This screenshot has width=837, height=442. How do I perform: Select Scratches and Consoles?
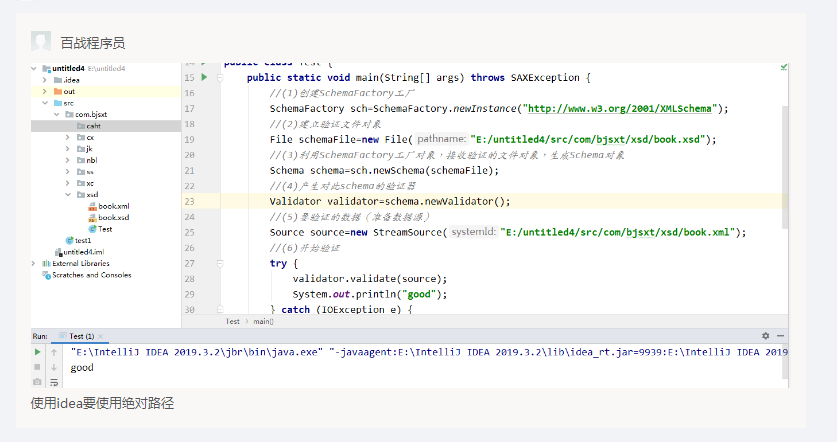[92, 275]
